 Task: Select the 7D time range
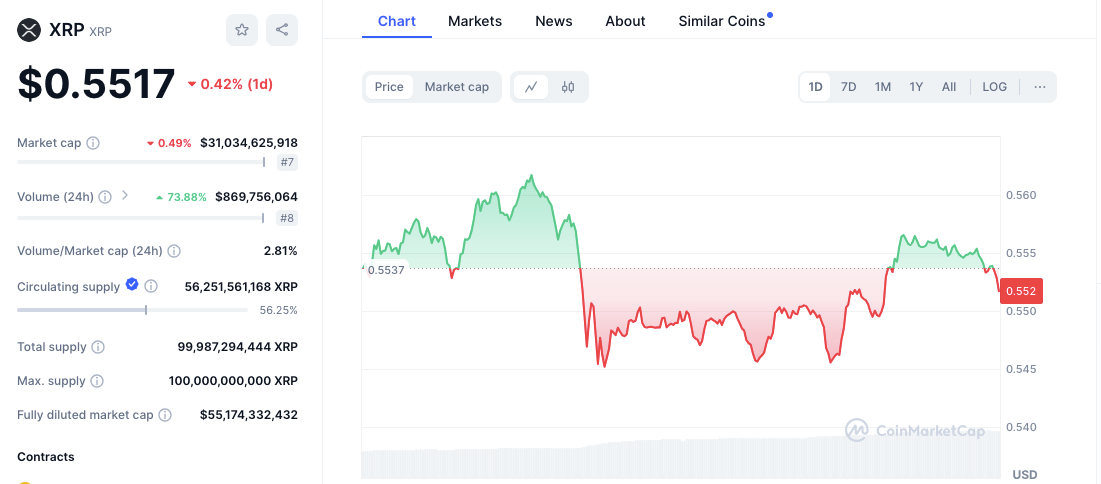(x=848, y=87)
